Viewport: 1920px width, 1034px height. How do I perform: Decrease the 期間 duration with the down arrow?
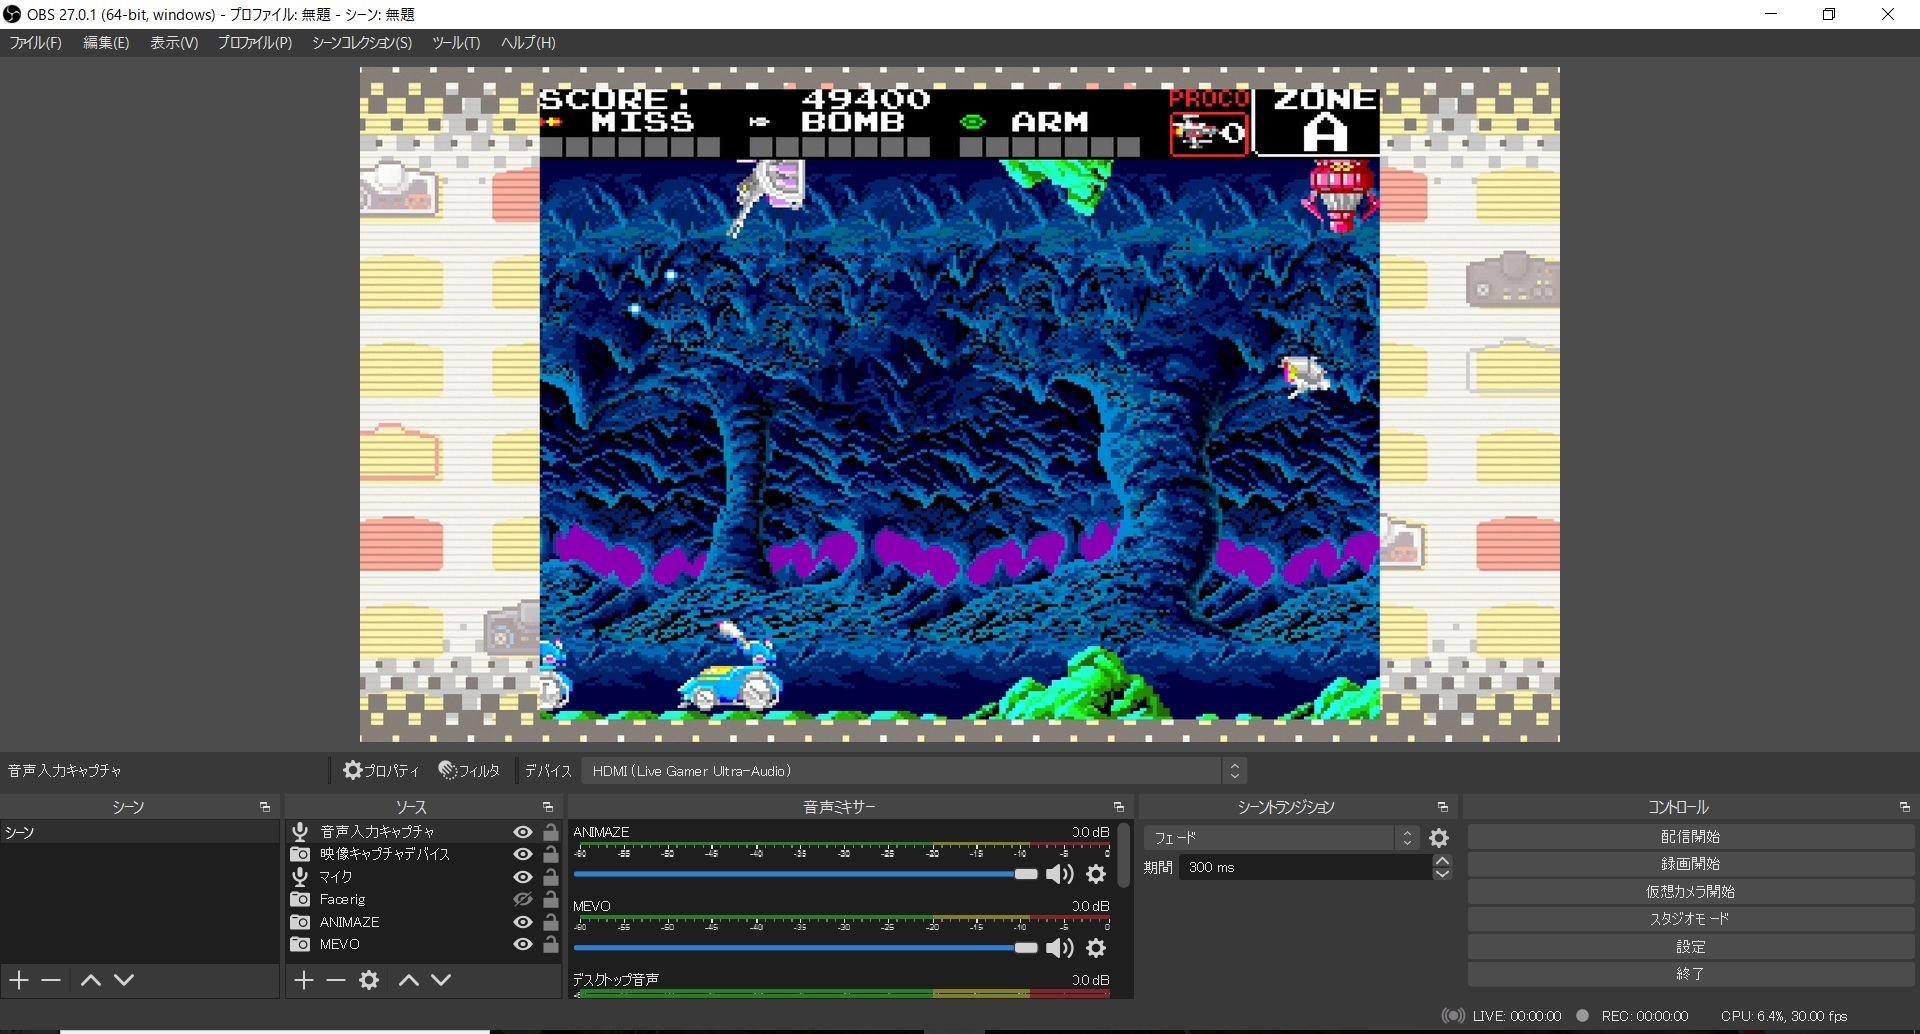(x=1442, y=874)
